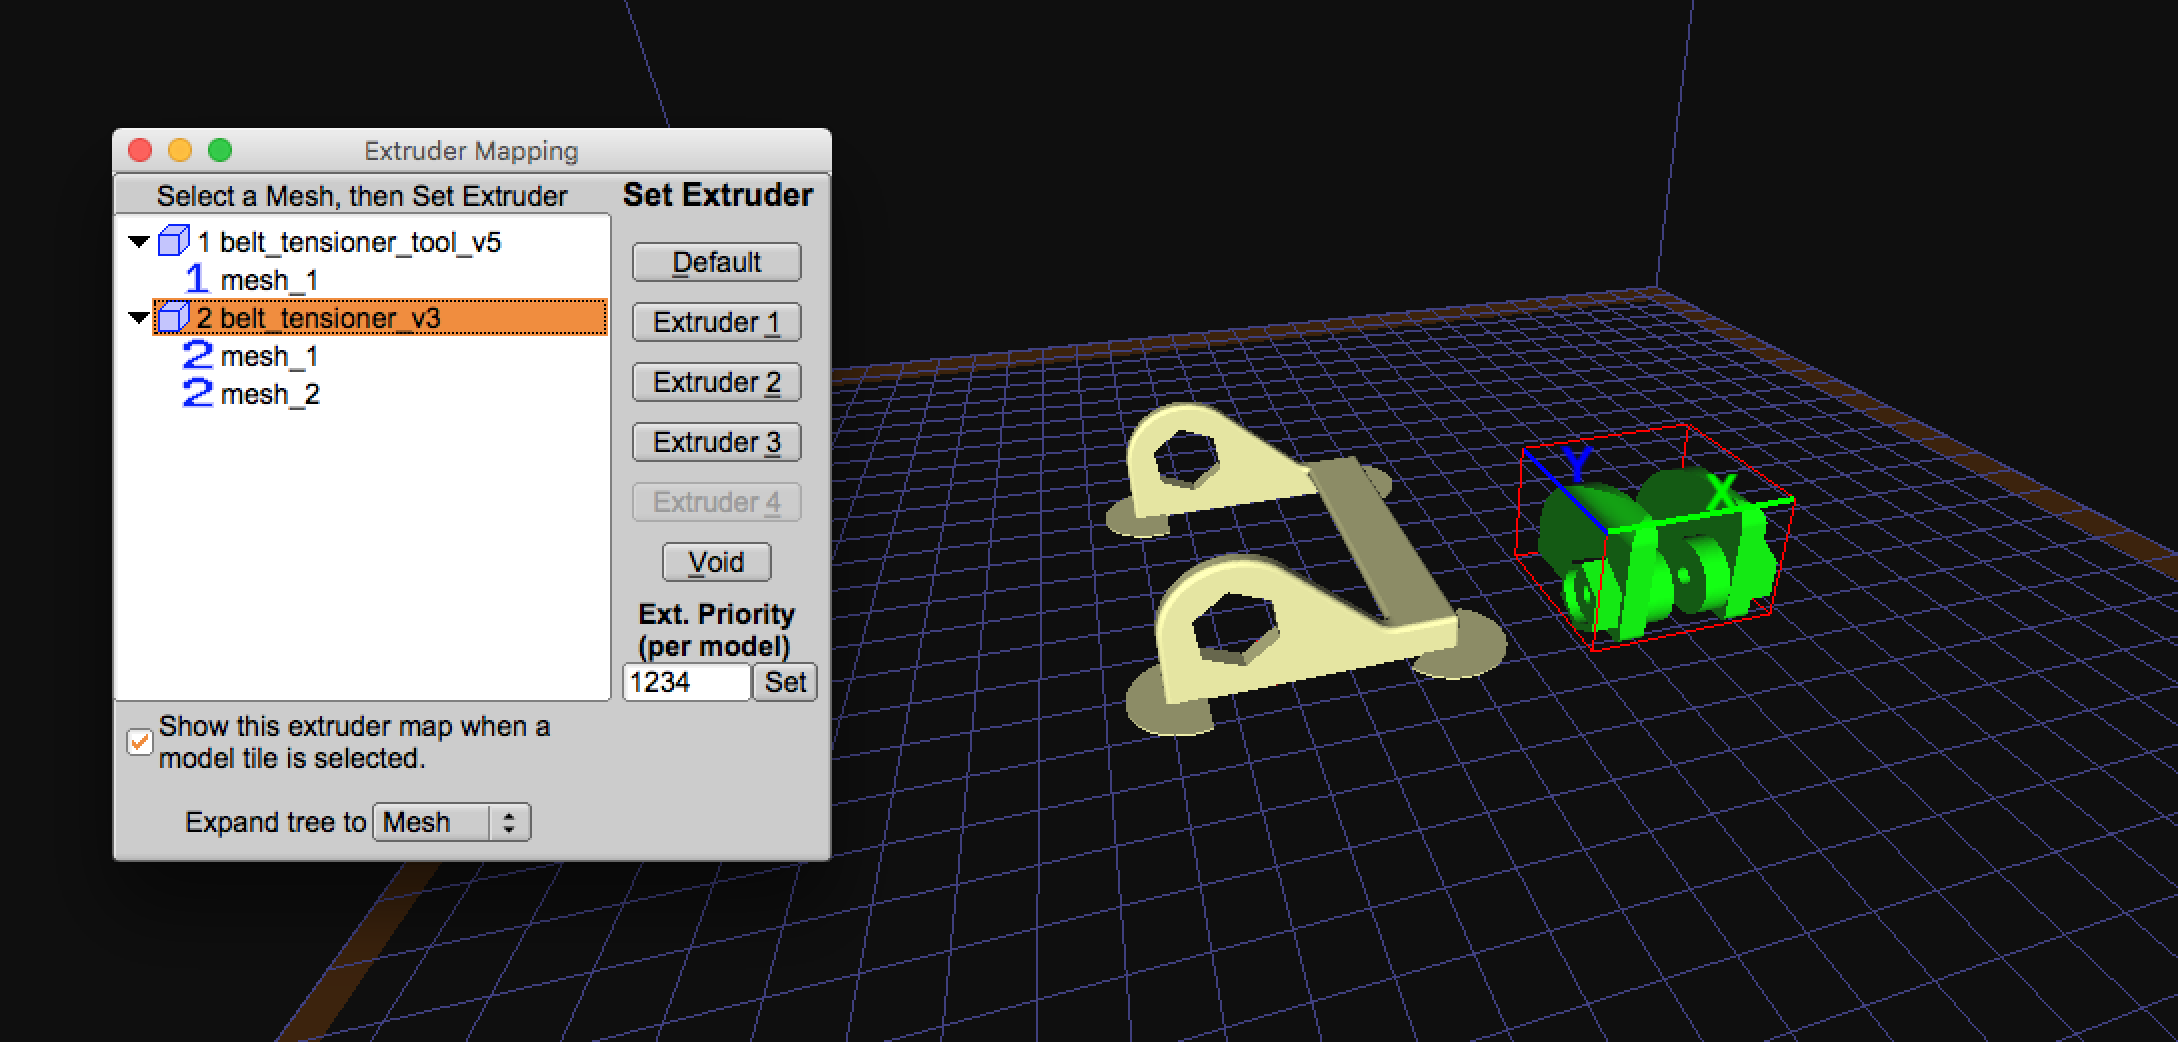Select mesh_1 under belt_tensioner_tool_v5
Viewport: 2178px width, 1042px height.
click(269, 280)
